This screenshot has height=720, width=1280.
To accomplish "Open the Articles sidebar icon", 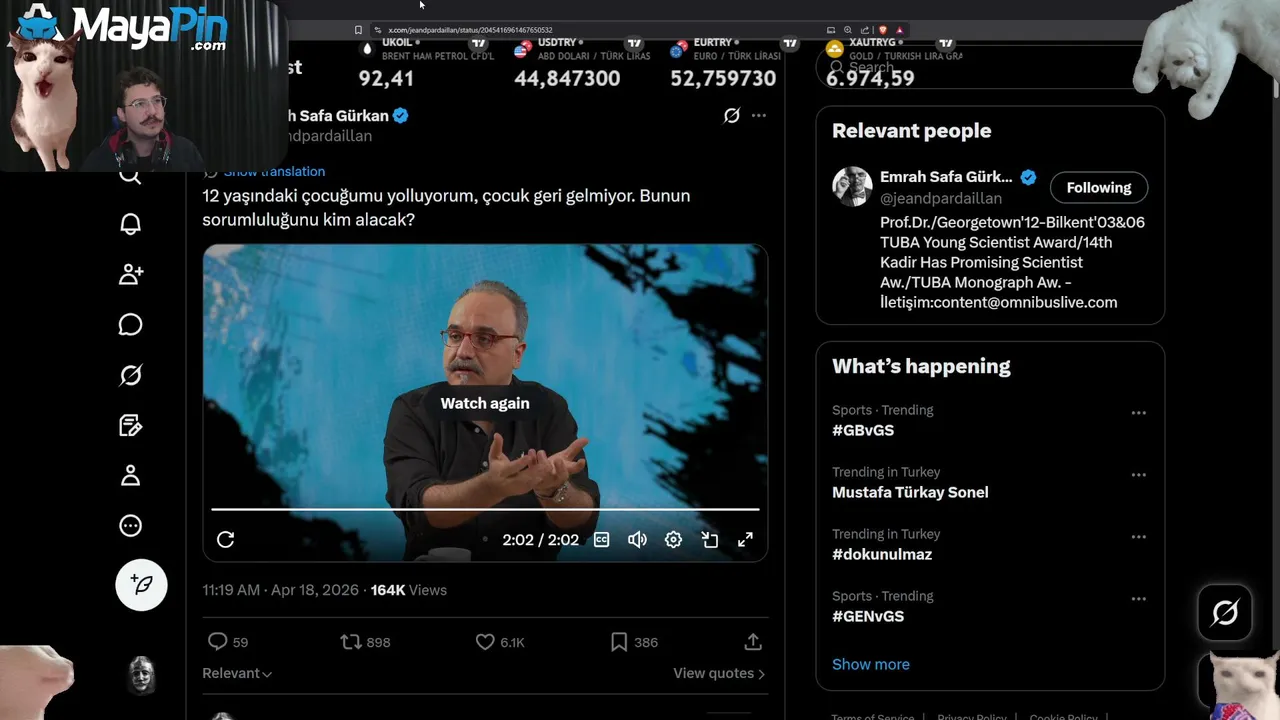I will point(131,426).
